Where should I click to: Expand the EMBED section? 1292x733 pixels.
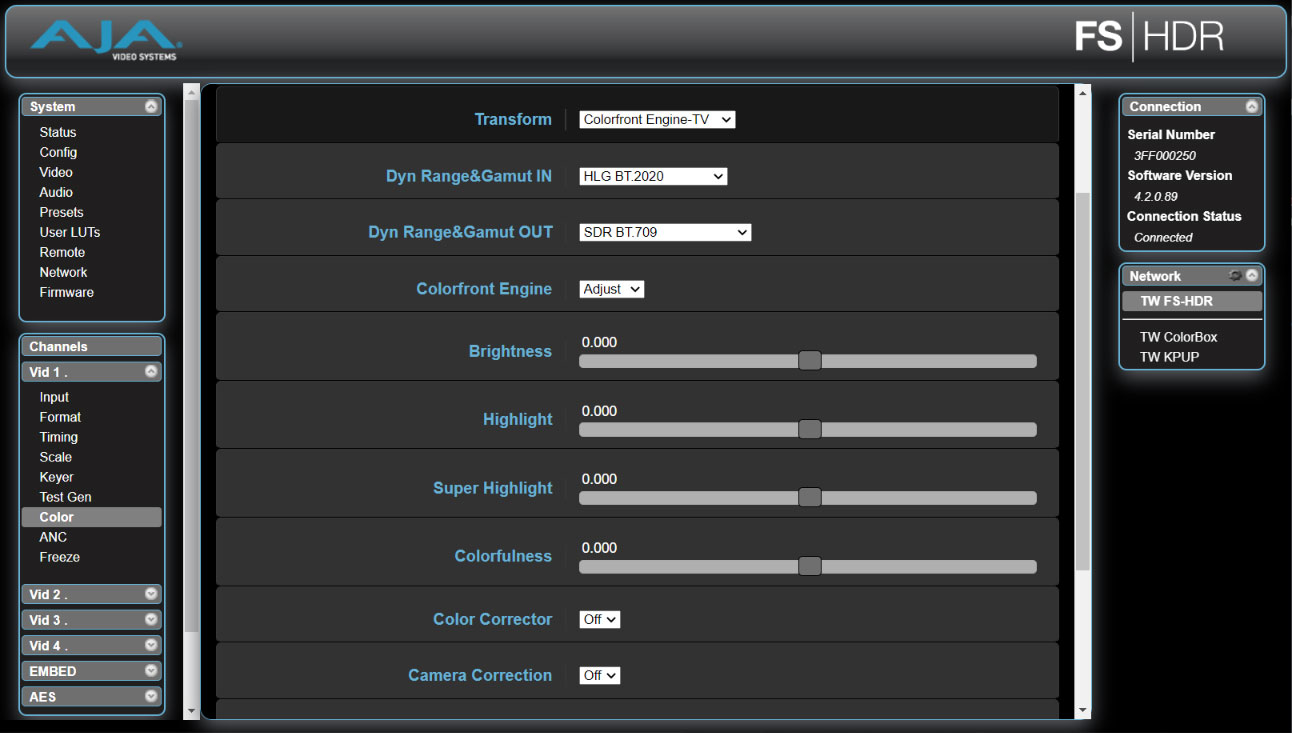click(151, 671)
